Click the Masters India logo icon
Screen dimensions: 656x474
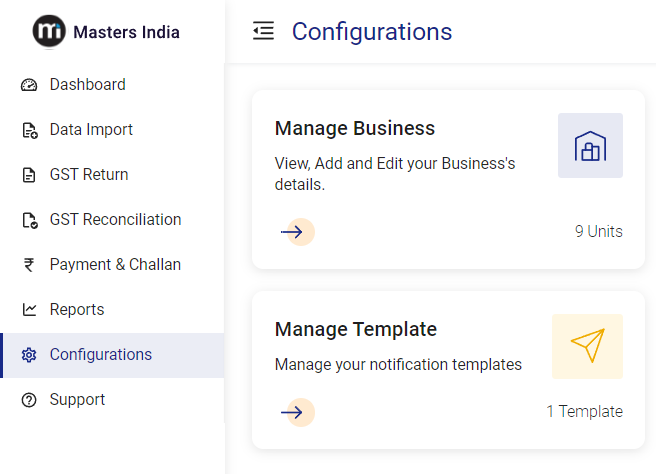pyautogui.click(x=49, y=32)
